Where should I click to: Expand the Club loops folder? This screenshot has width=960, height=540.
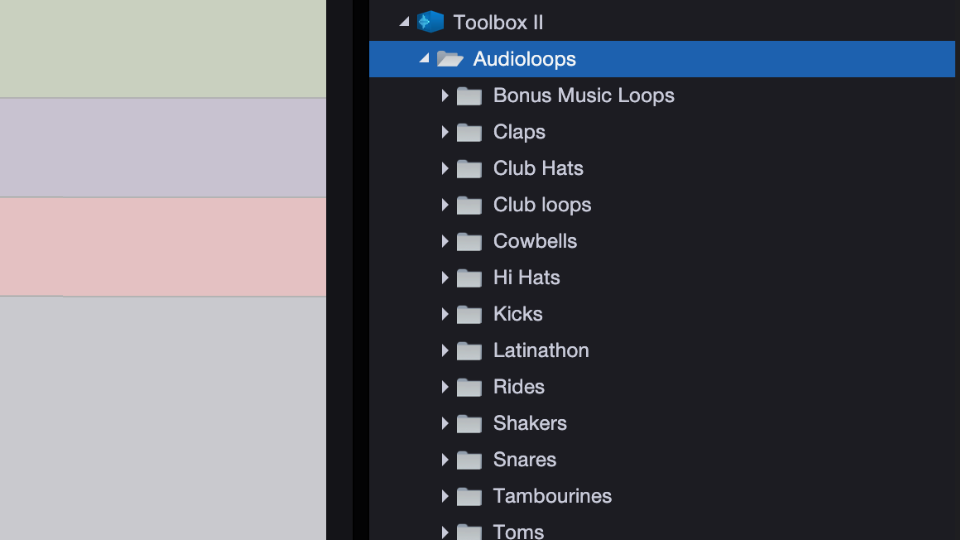[x=445, y=205]
